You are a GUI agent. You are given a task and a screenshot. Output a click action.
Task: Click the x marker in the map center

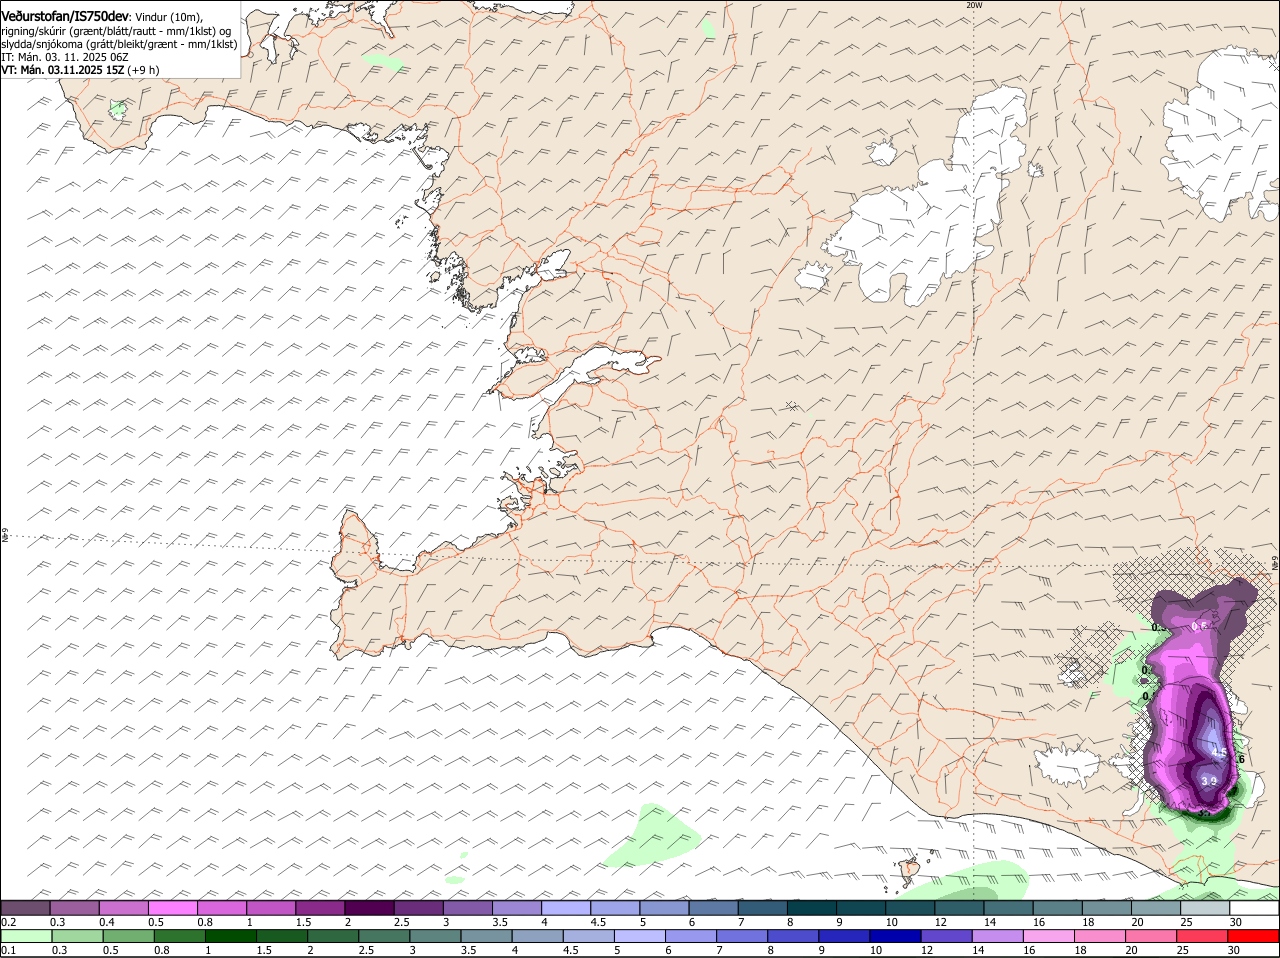pos(791,405)
